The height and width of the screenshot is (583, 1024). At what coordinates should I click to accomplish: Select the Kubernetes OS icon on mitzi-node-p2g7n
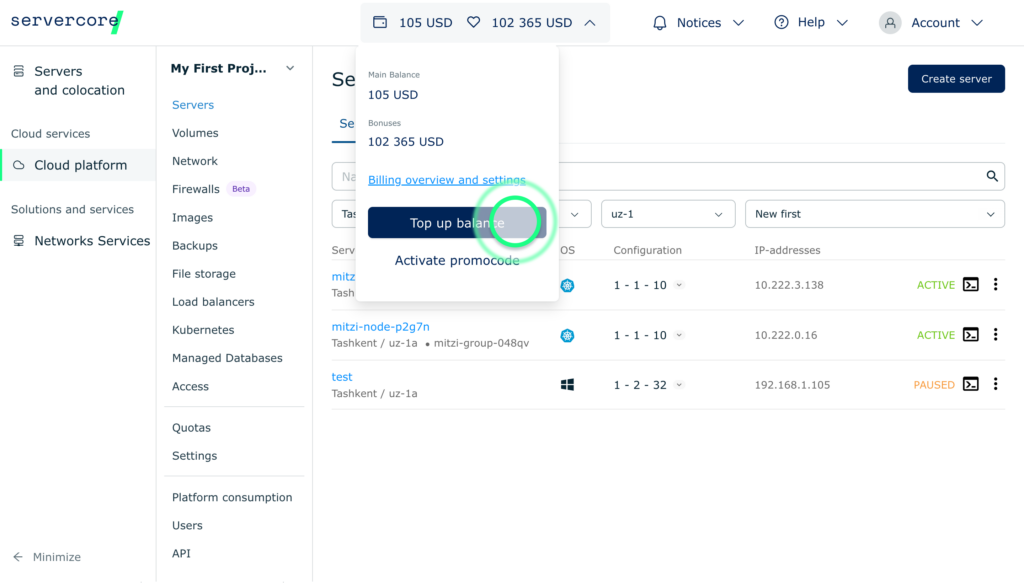pyautogui.click(x=567, y=336)
